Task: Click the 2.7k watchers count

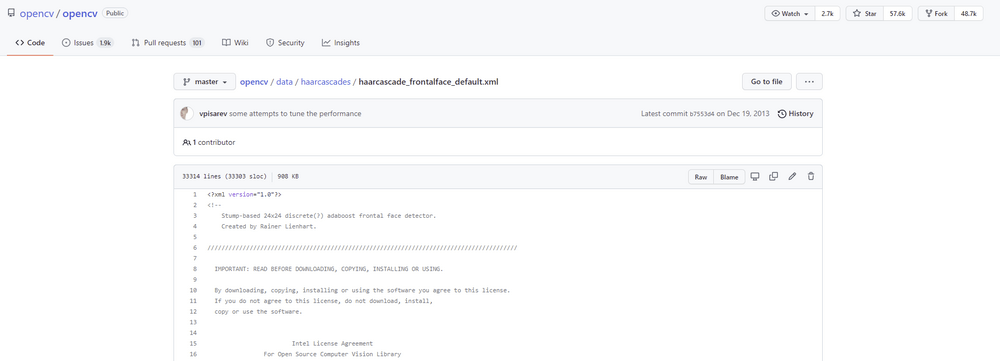Action: coord(827,13)
